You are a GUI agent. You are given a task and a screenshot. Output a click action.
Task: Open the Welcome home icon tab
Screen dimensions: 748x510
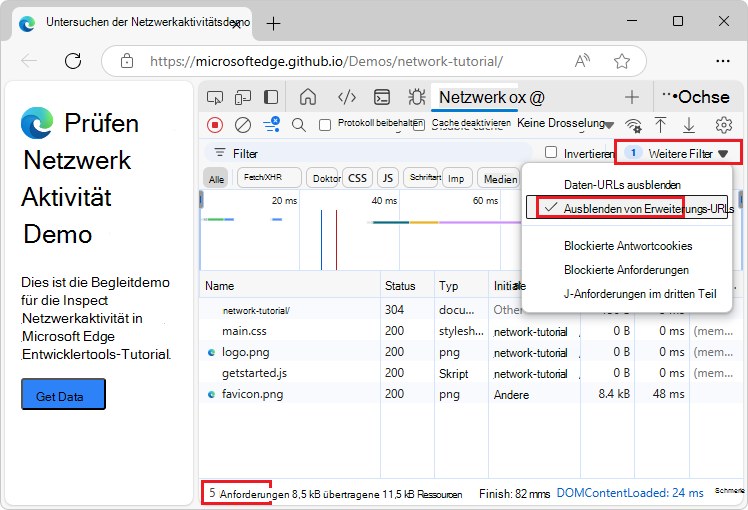(x=308, y=97)
